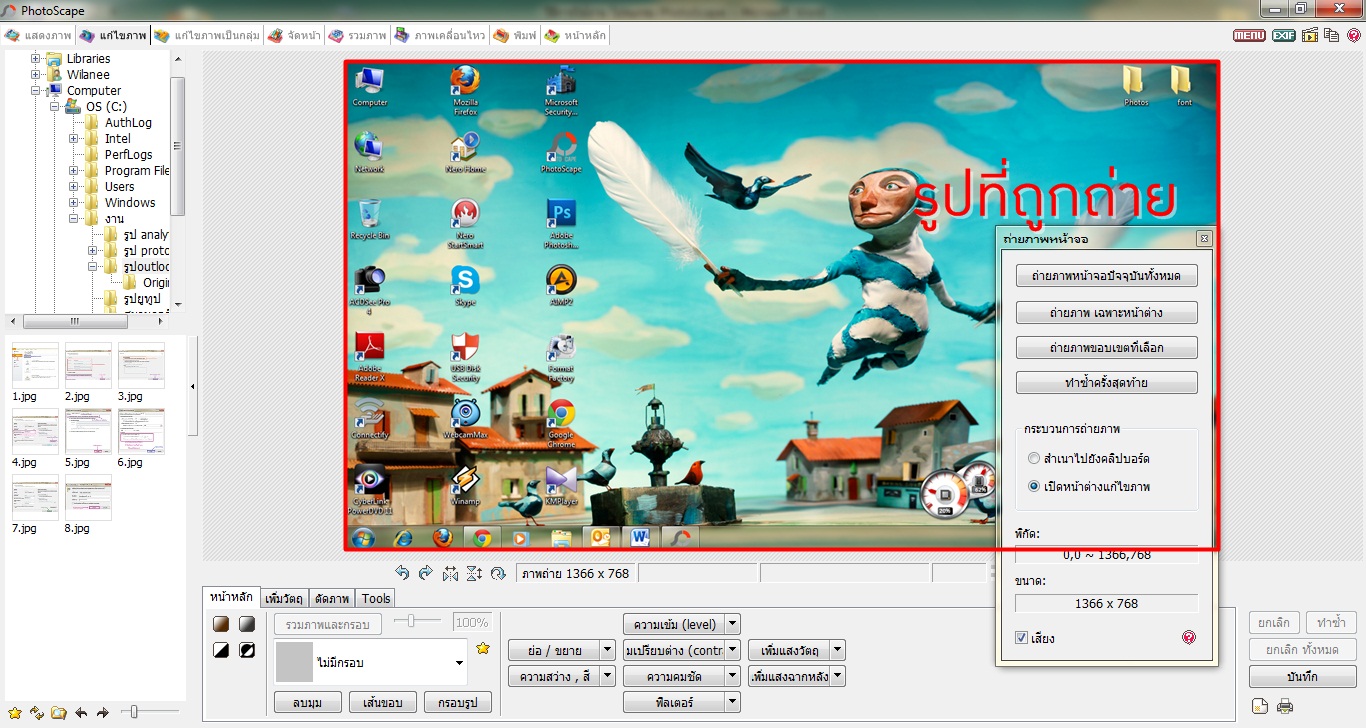Click the left arrow icon under thumbnails

(81, 713)
